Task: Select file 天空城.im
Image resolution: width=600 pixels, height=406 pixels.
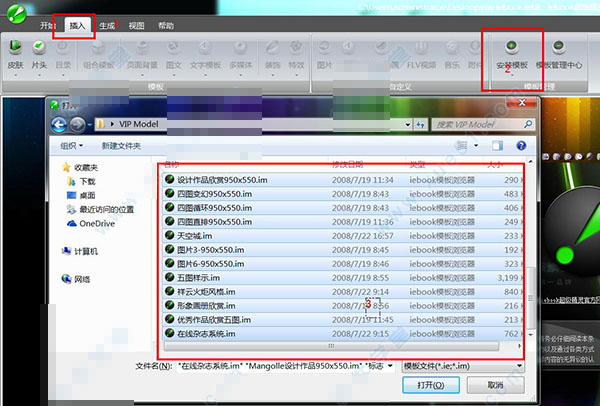Action: (x=200, y=235)
